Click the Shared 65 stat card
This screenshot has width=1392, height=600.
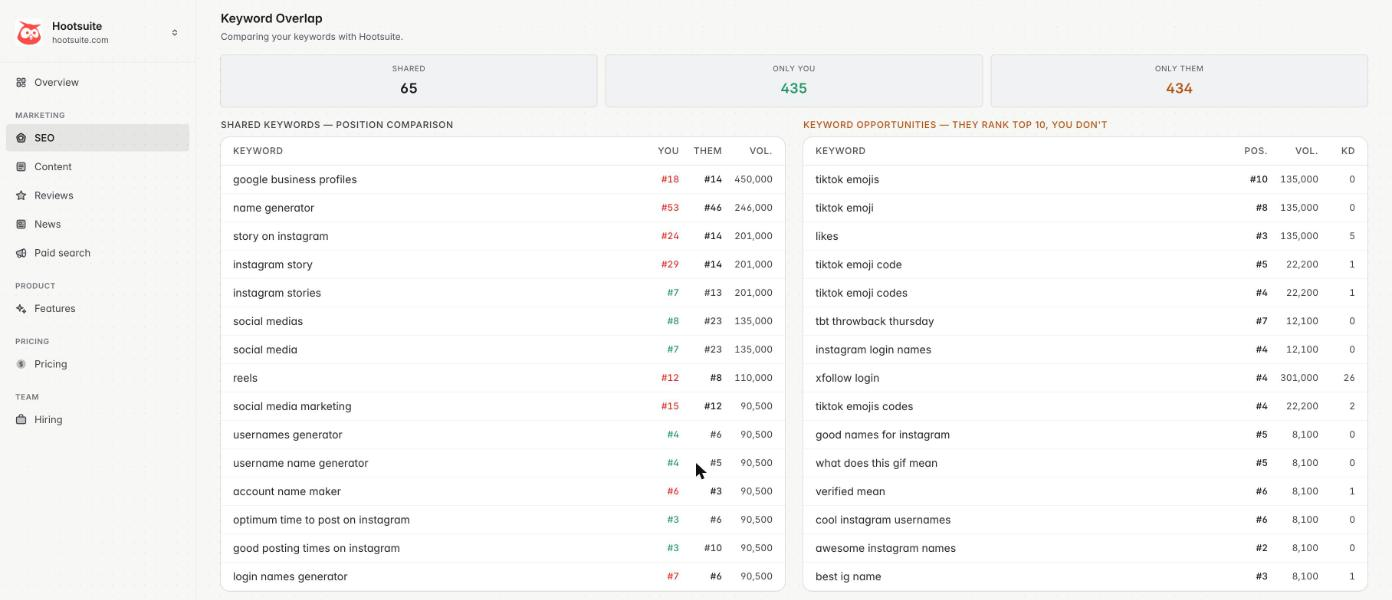[x=408, y=81]
